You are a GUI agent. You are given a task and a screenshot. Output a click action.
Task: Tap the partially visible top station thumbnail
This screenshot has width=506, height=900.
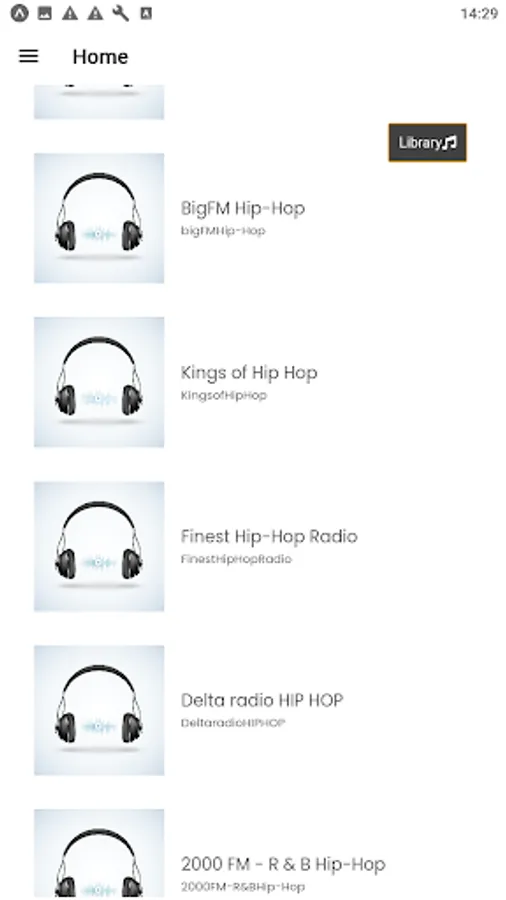point(99,102)
